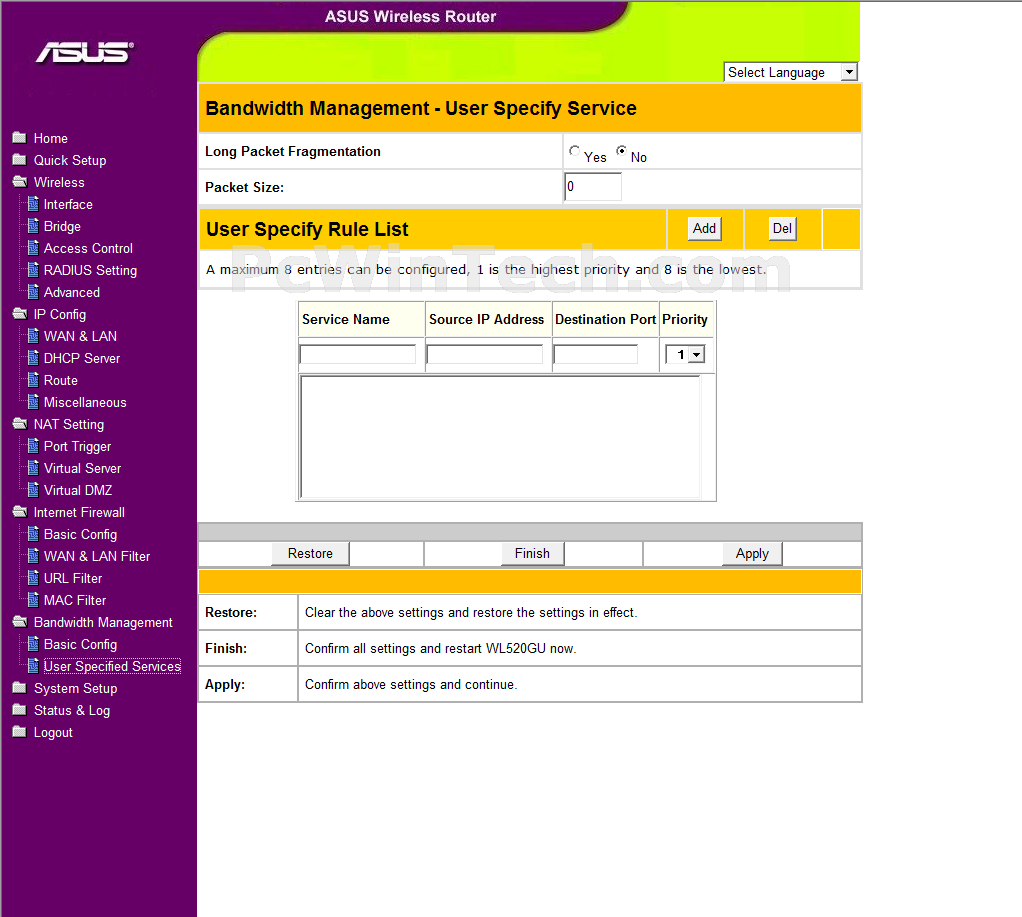Click the Service Name input field

(357, 354)
